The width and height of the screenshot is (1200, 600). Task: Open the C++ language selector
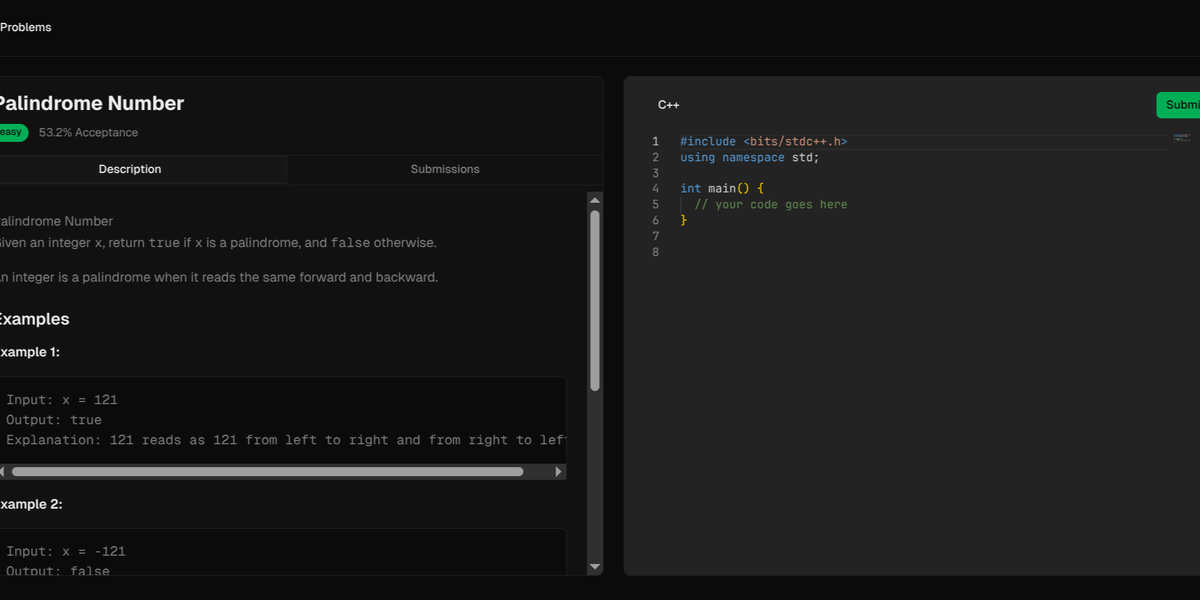(668, 105)
